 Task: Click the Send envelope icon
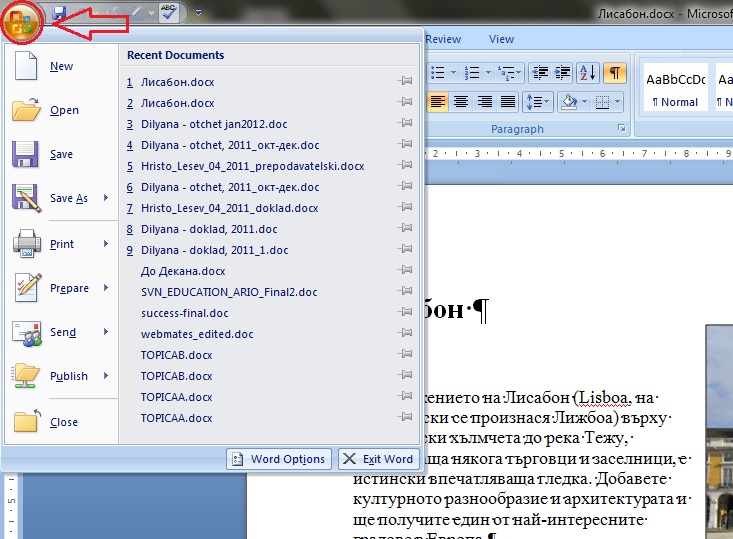(x=27, y=333)
